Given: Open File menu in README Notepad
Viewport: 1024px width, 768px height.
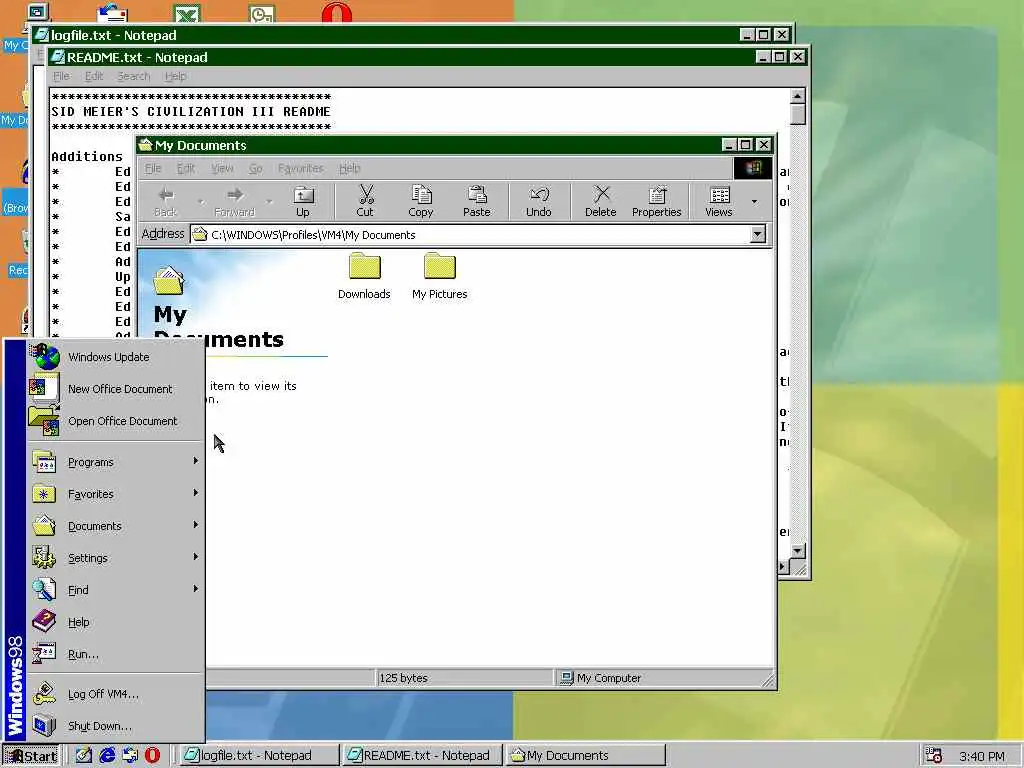Looking at the screenshot, I should pyautogui.click(x=61, y=76).
